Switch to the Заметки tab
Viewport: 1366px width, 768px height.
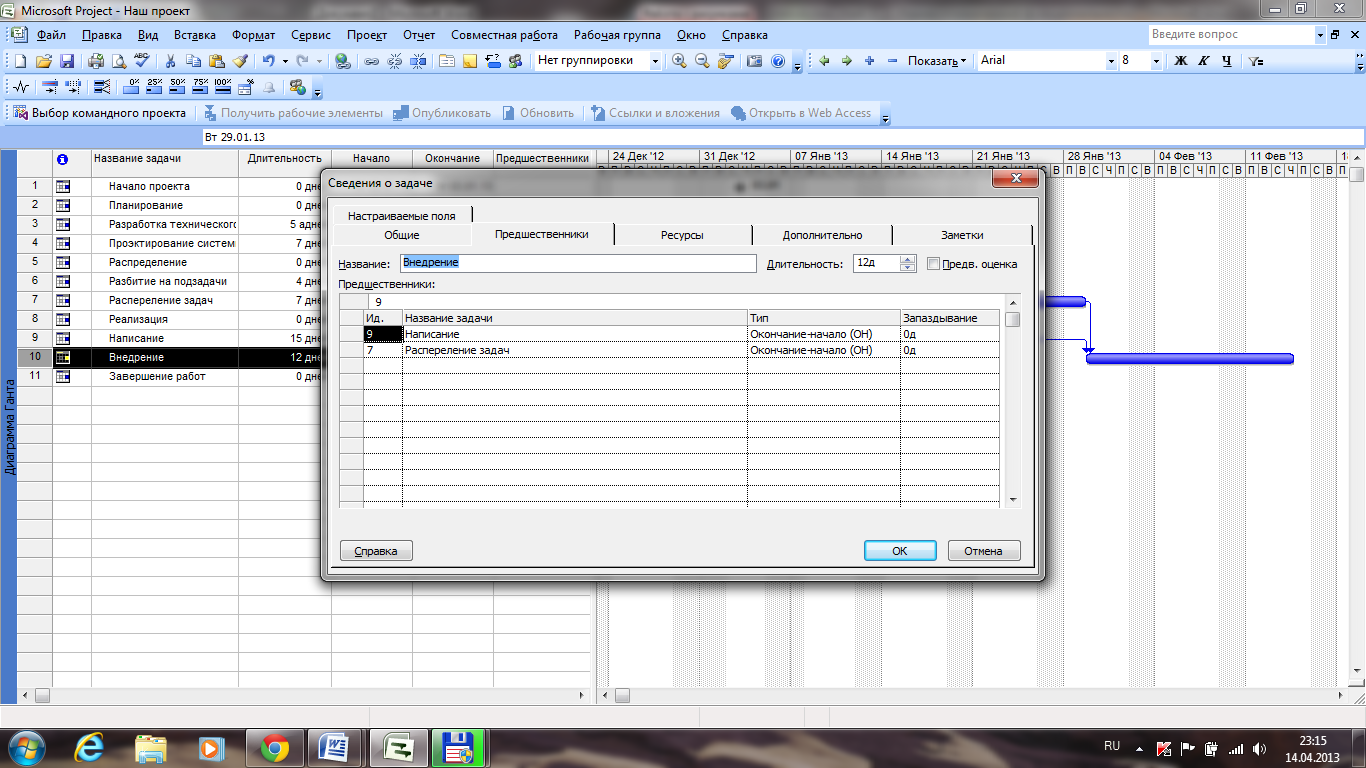point(962,235)
